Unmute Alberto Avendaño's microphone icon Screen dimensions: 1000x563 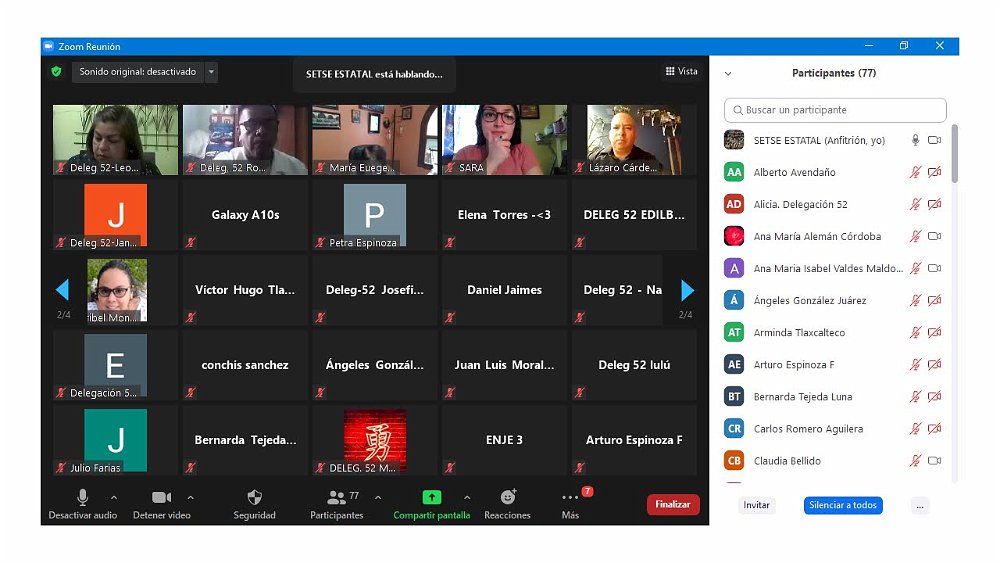914,173
